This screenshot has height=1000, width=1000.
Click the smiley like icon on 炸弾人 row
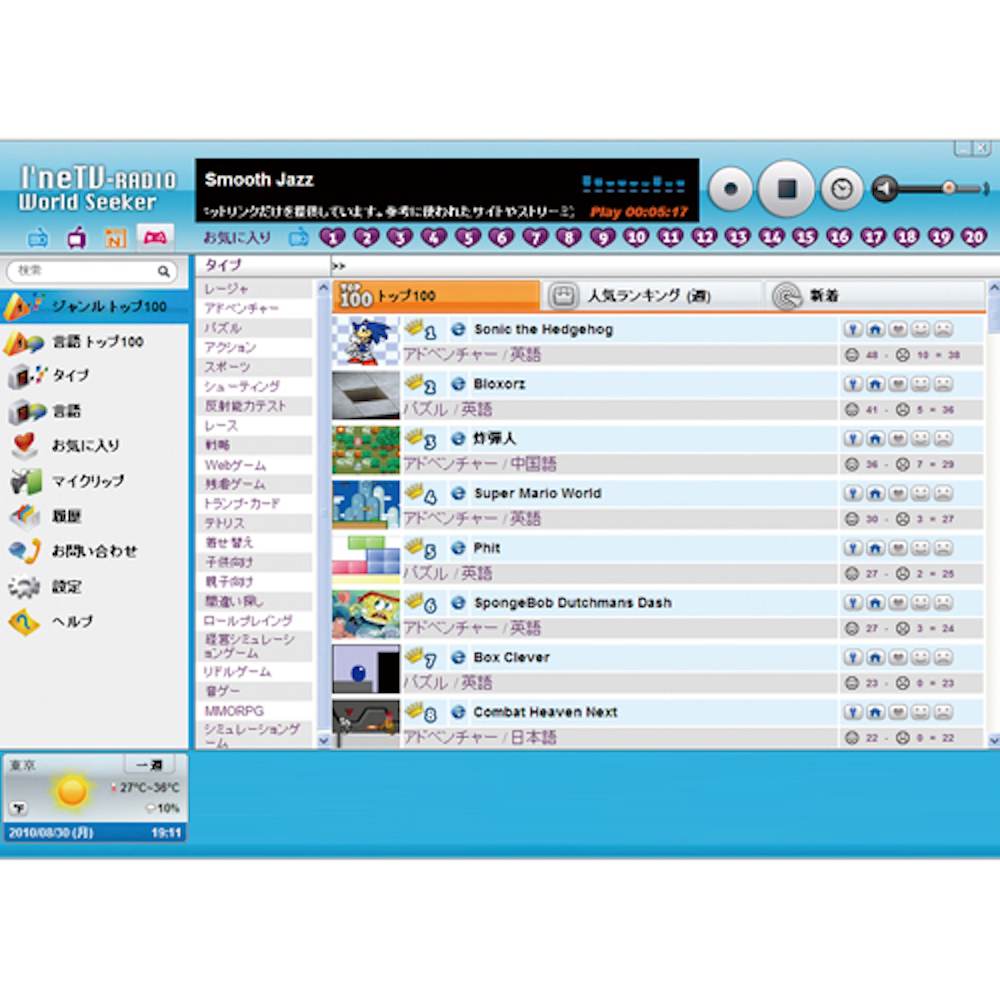pyautogui.click(x=920, y=439)
